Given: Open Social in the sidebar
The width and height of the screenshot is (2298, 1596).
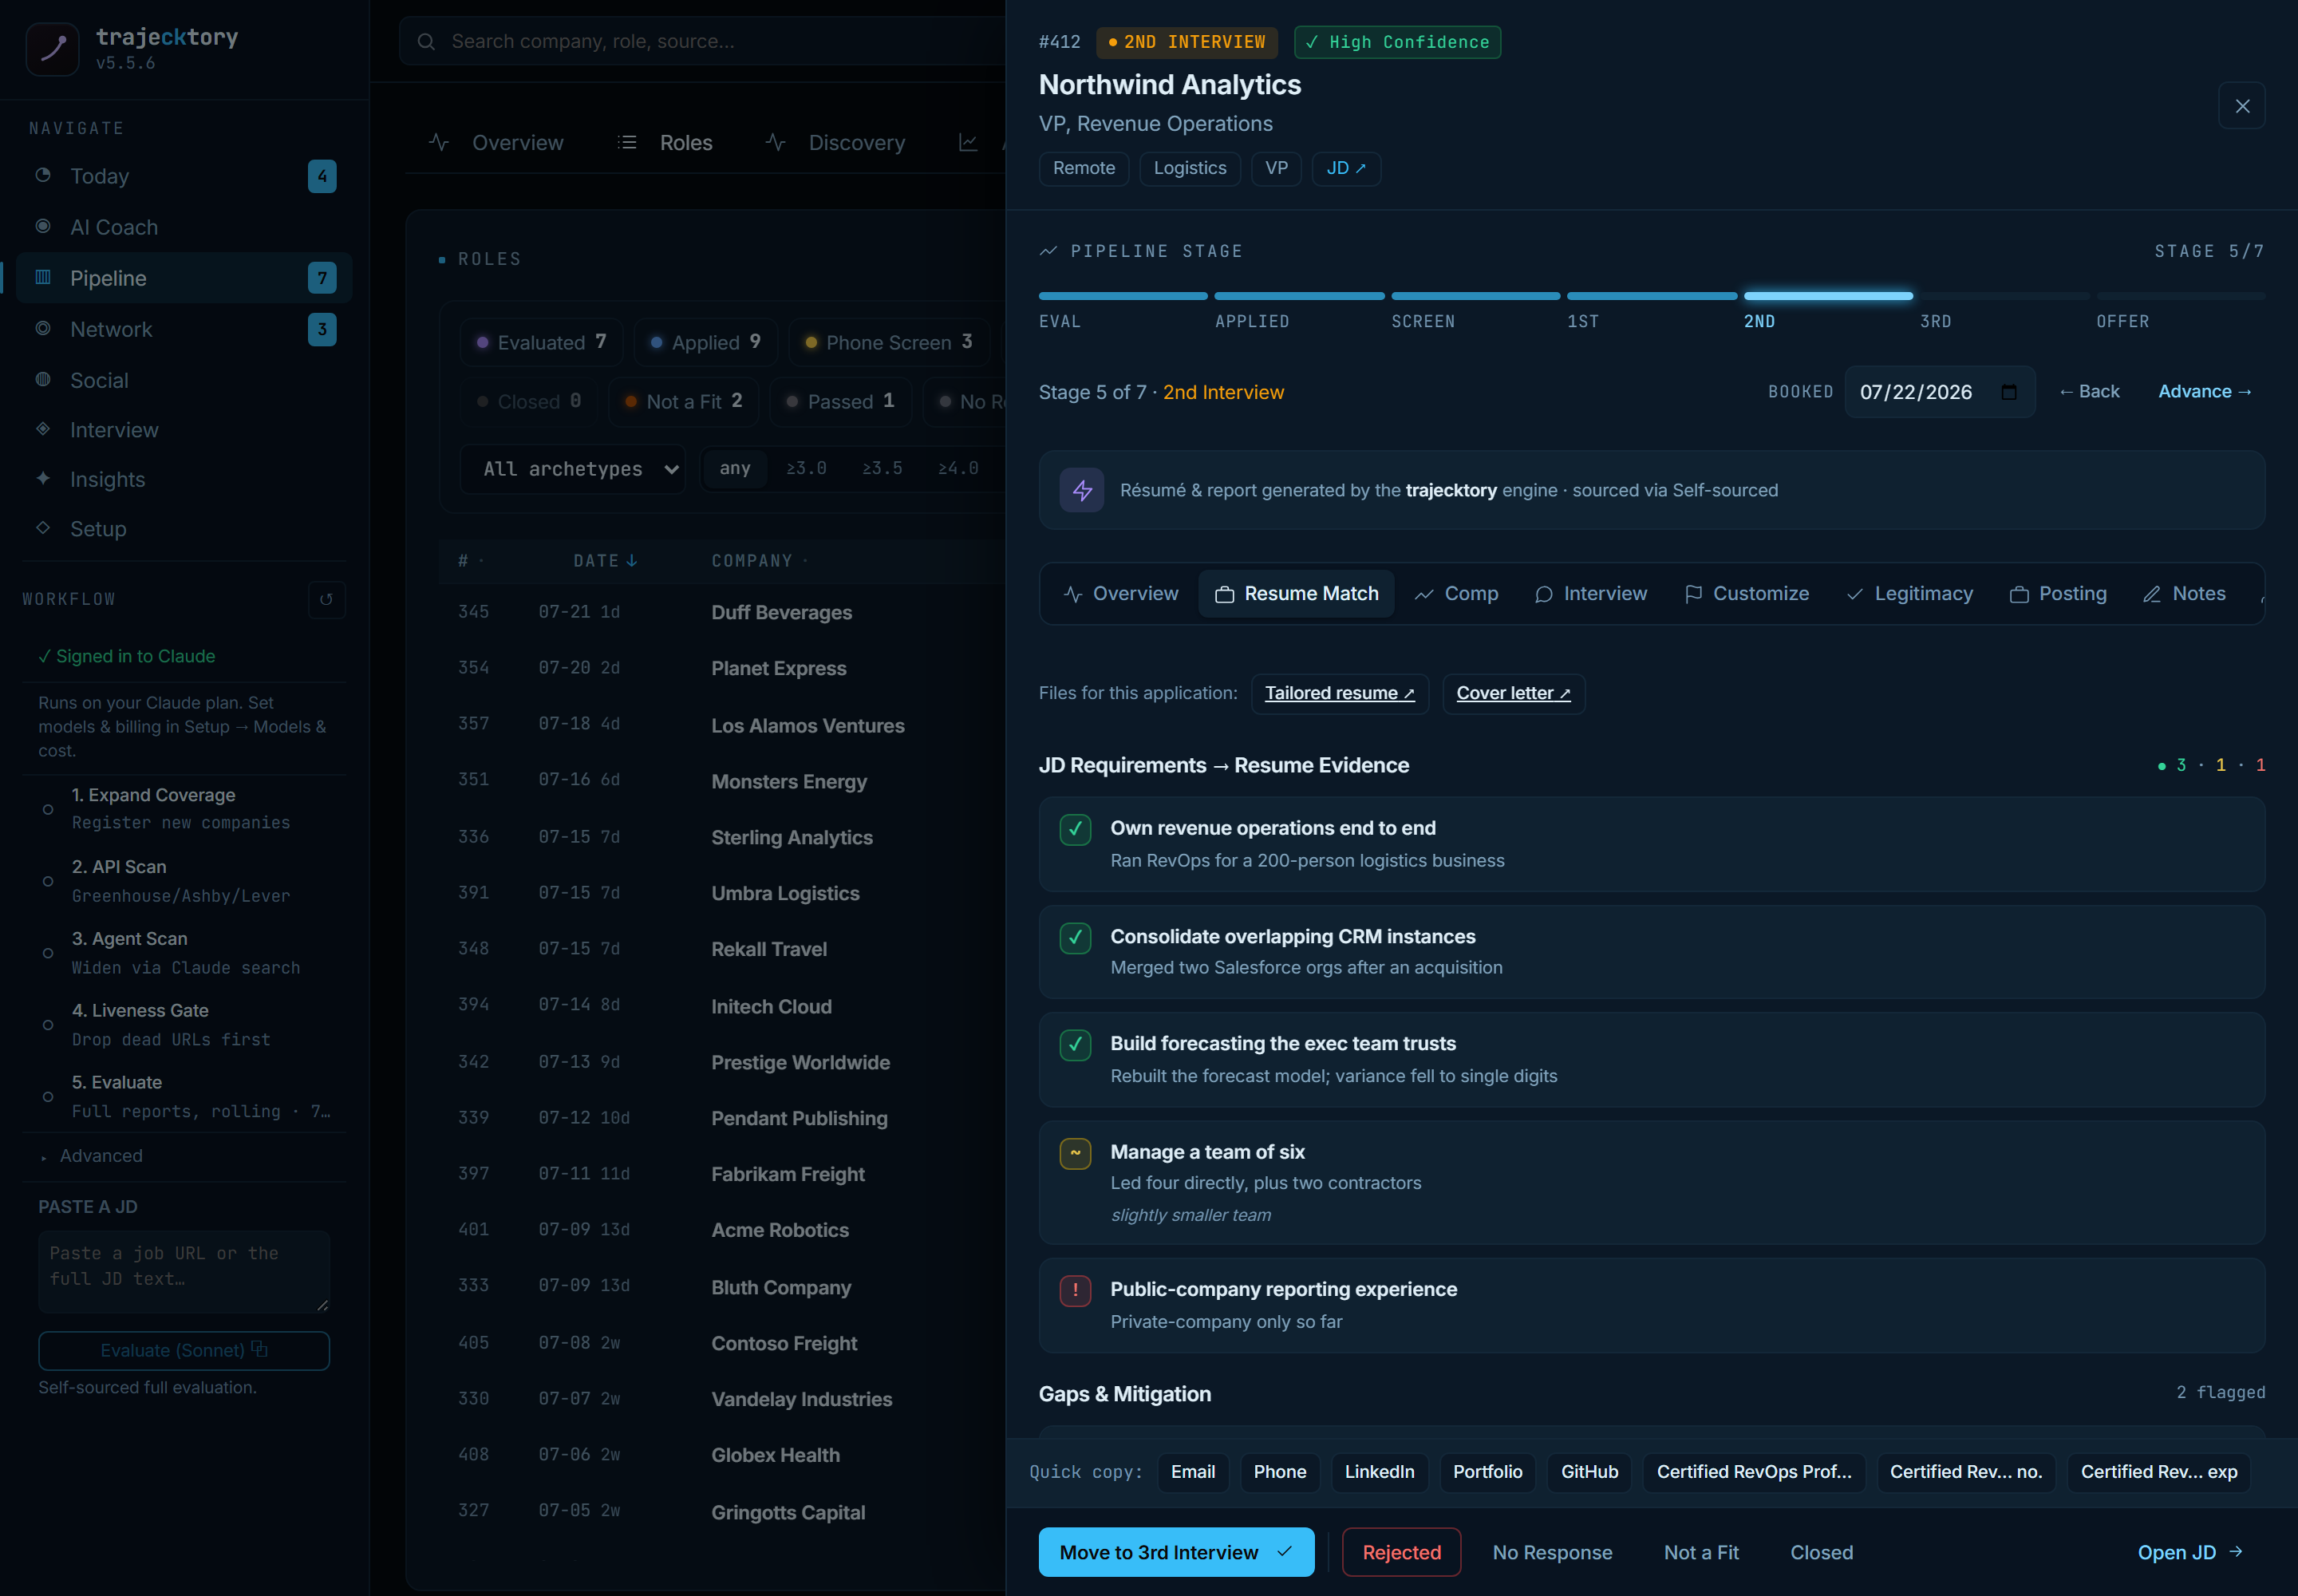Looking at the screenshot, I should (184, 380).
